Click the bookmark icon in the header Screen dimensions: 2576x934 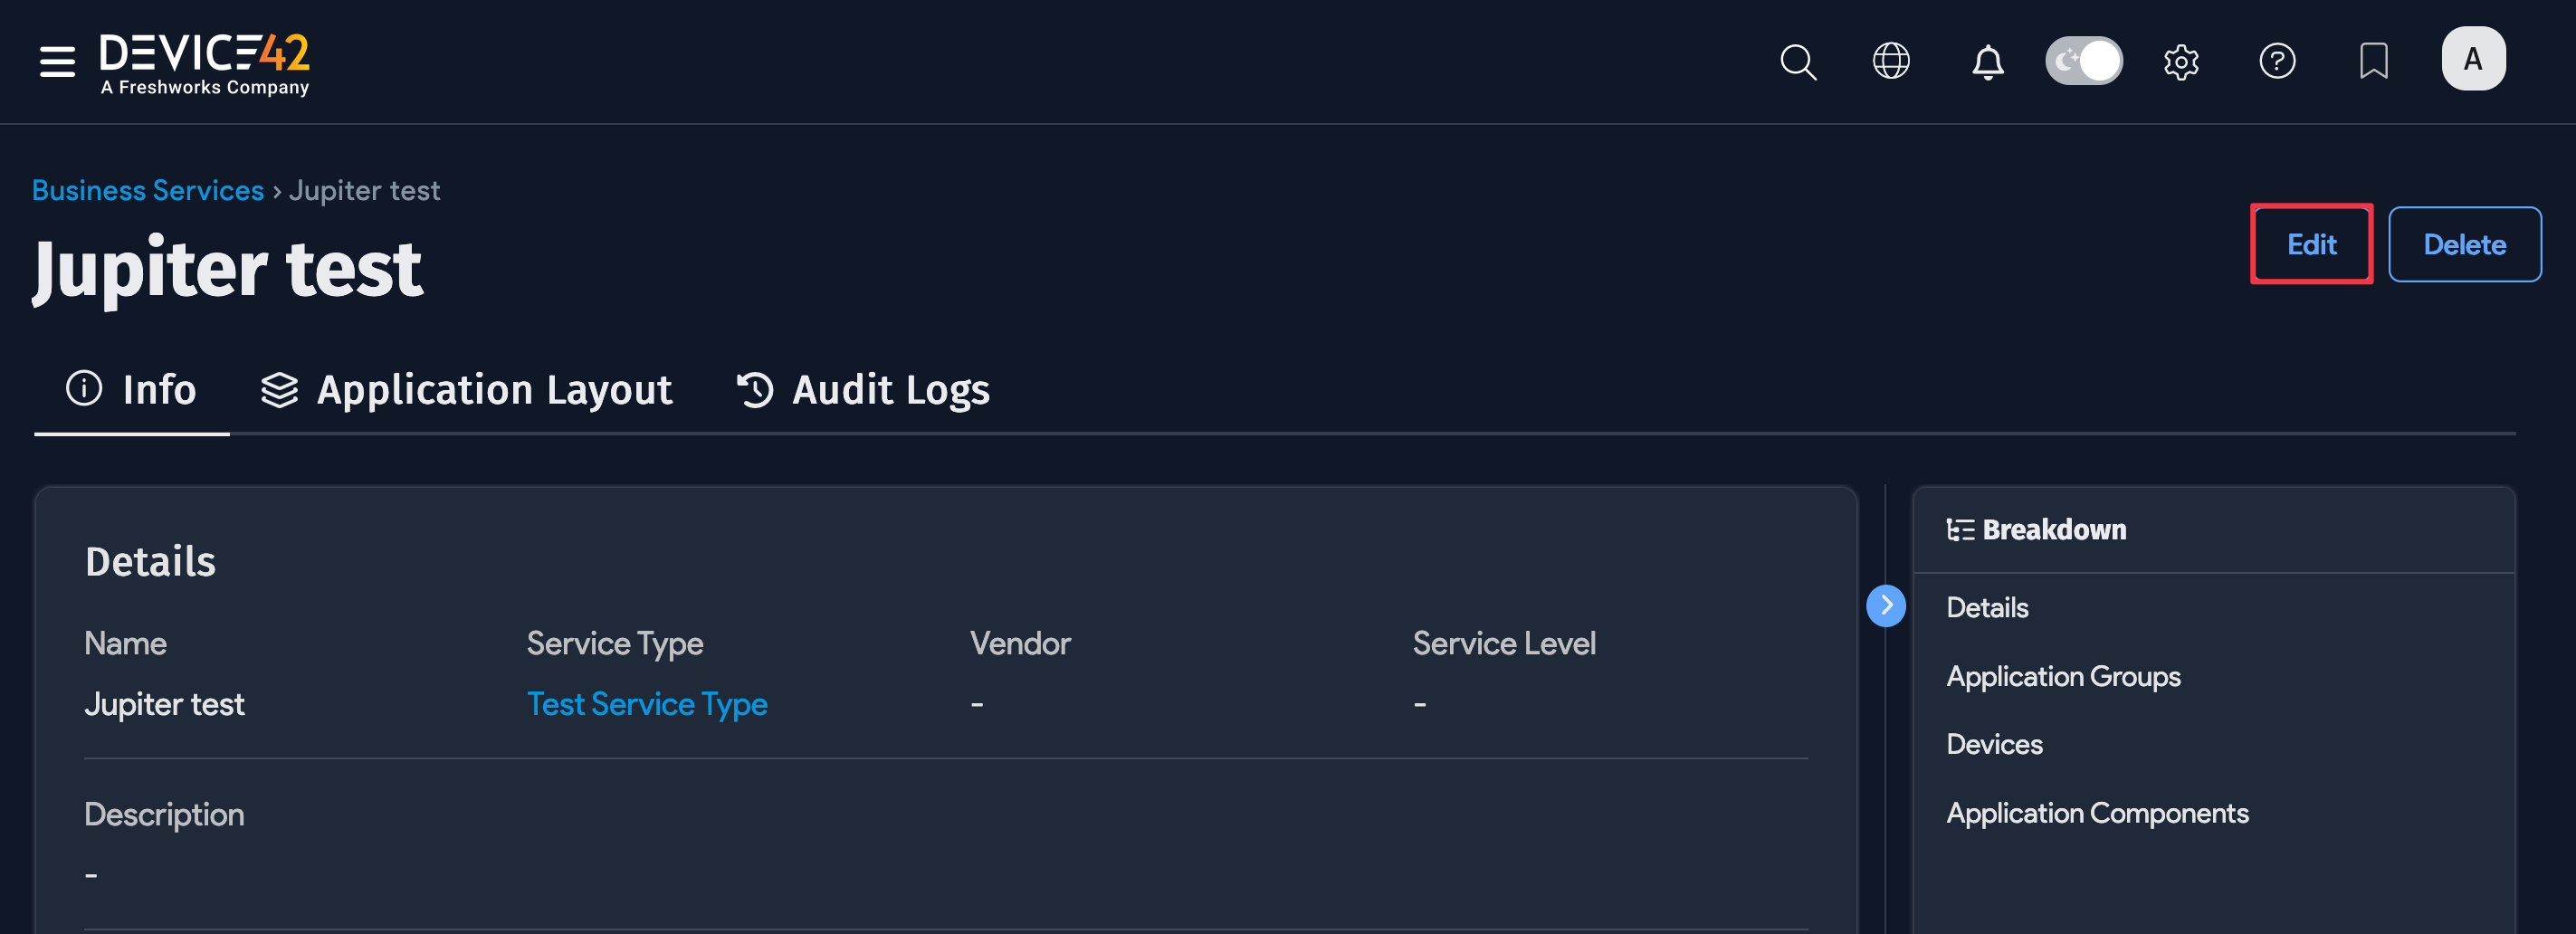click(2374, 61)
